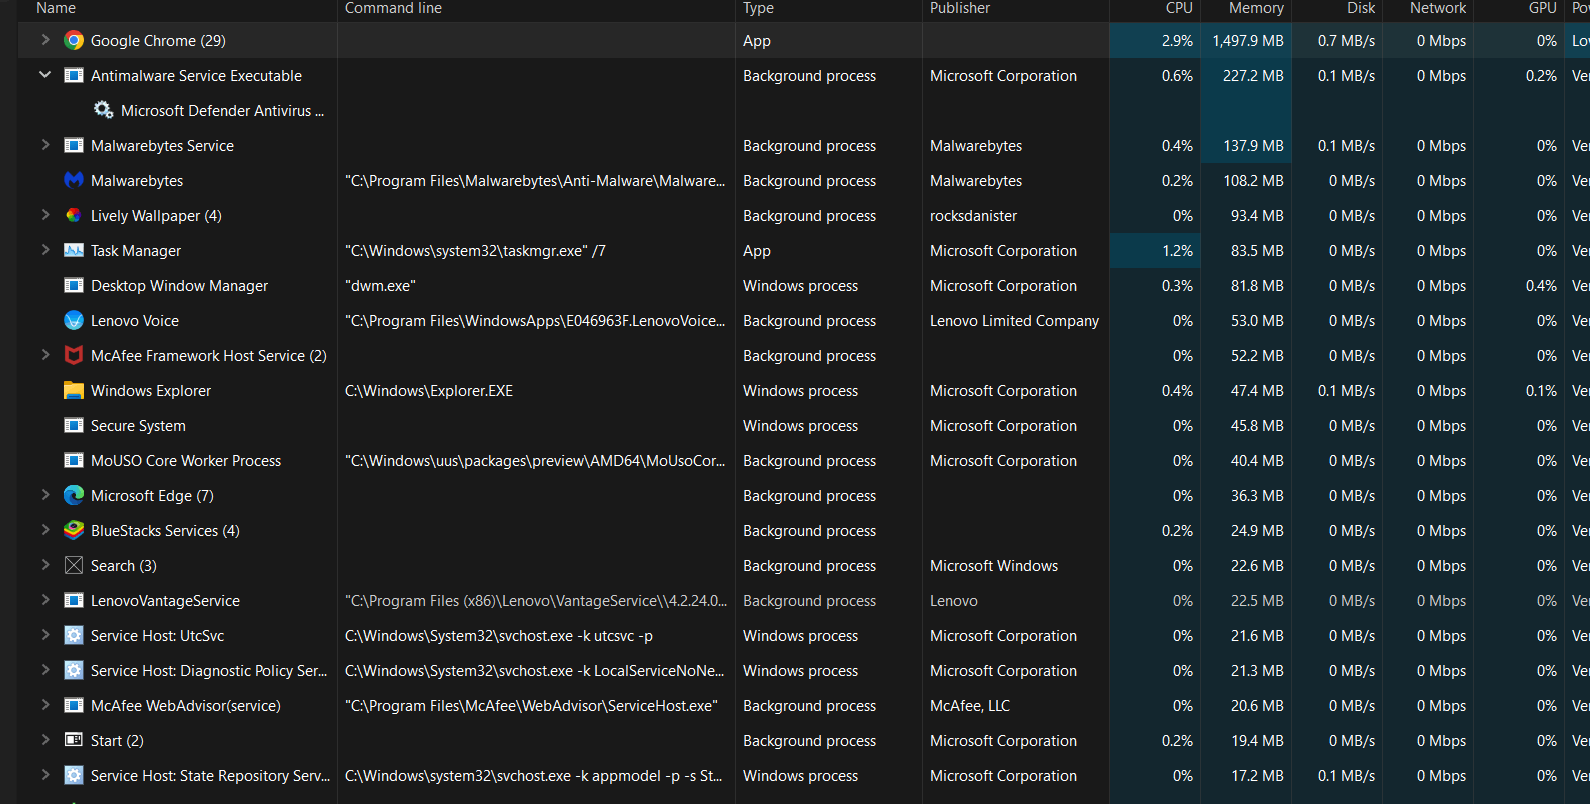Image resolution: width=1590 pixels, height=804 pixels.
Task: Sort by the Type column header
Action: coord(758,8)
